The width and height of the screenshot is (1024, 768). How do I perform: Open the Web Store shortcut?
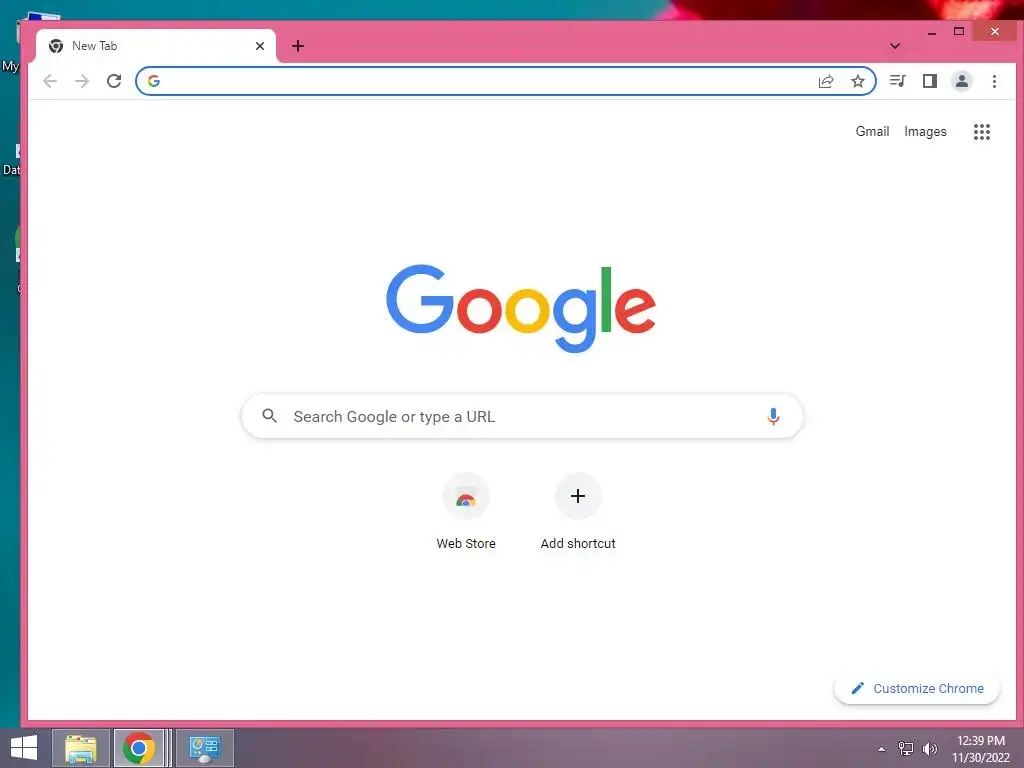tap(466, 512)
